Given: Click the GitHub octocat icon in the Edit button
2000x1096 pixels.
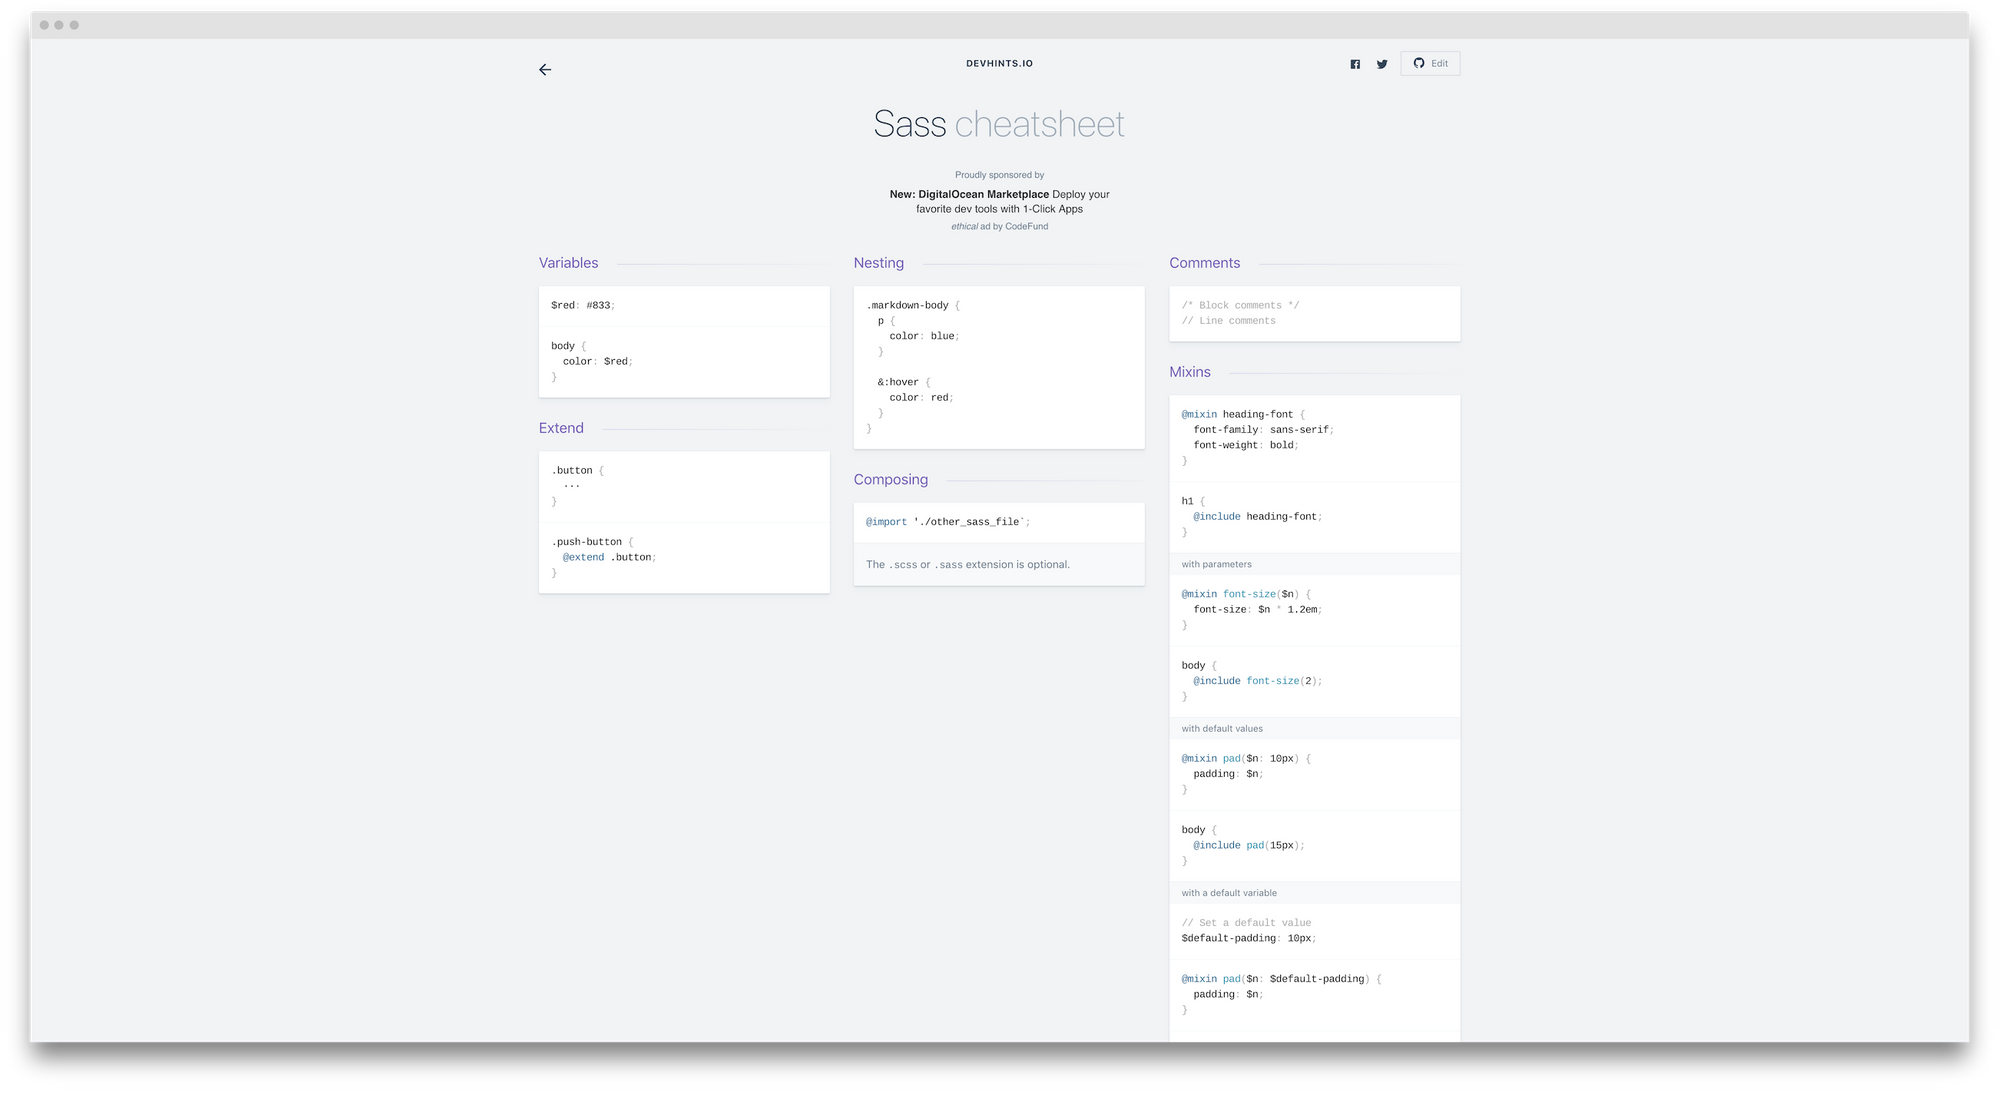Looking at the screenshot, I should click(1418, 63).
